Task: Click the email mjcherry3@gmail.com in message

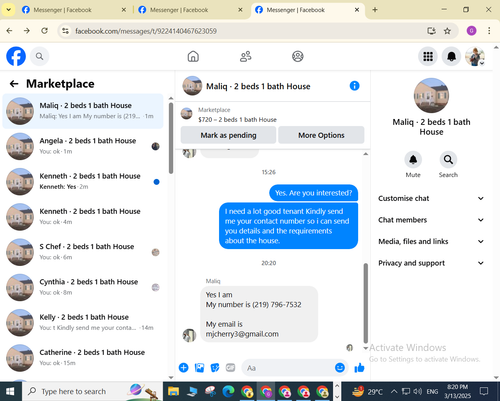Action: coord(242,334)
